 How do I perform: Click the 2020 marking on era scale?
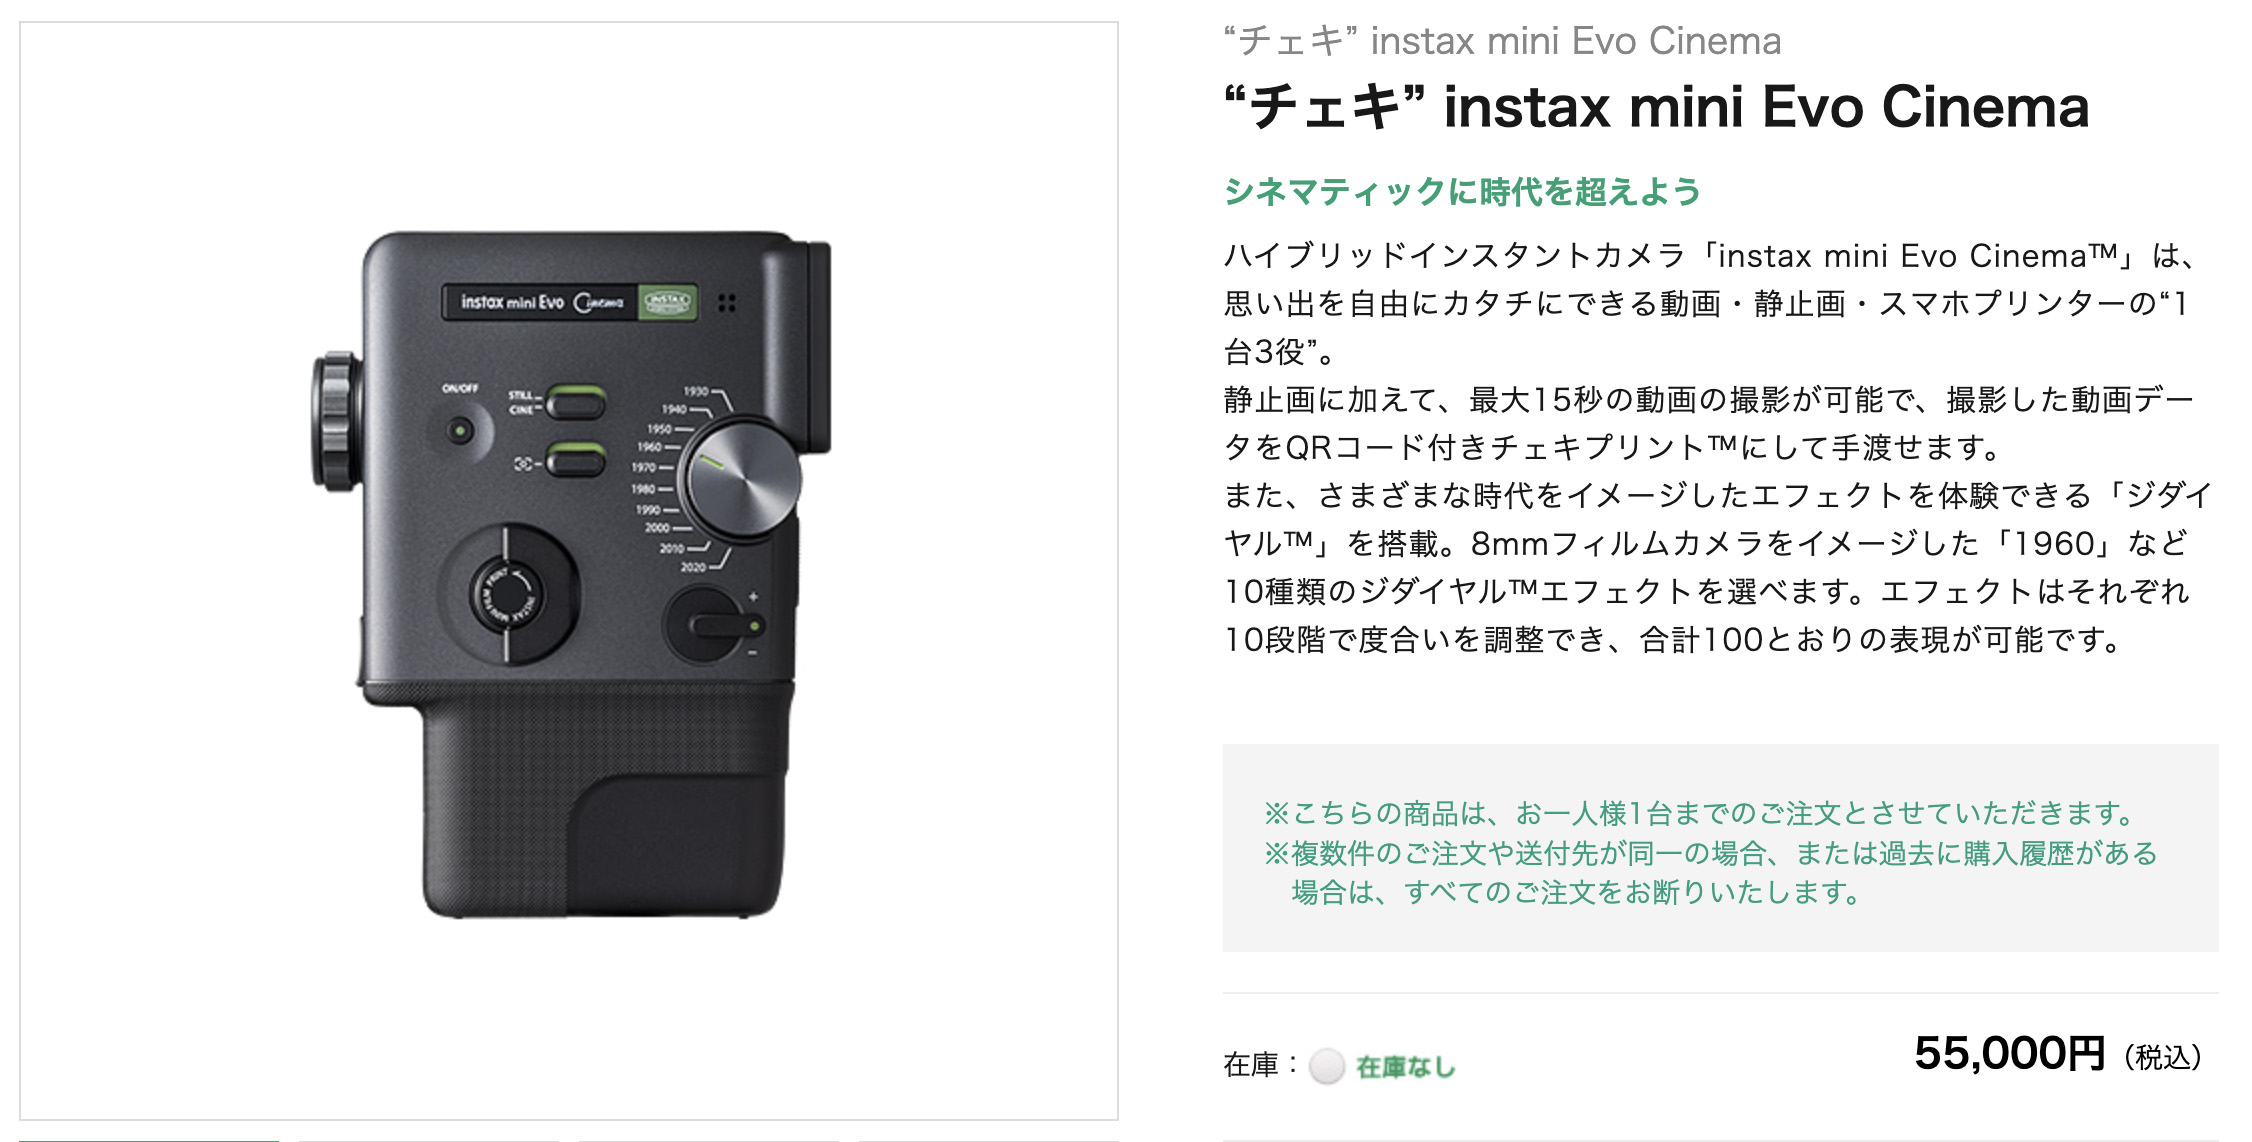click(693, 567)
